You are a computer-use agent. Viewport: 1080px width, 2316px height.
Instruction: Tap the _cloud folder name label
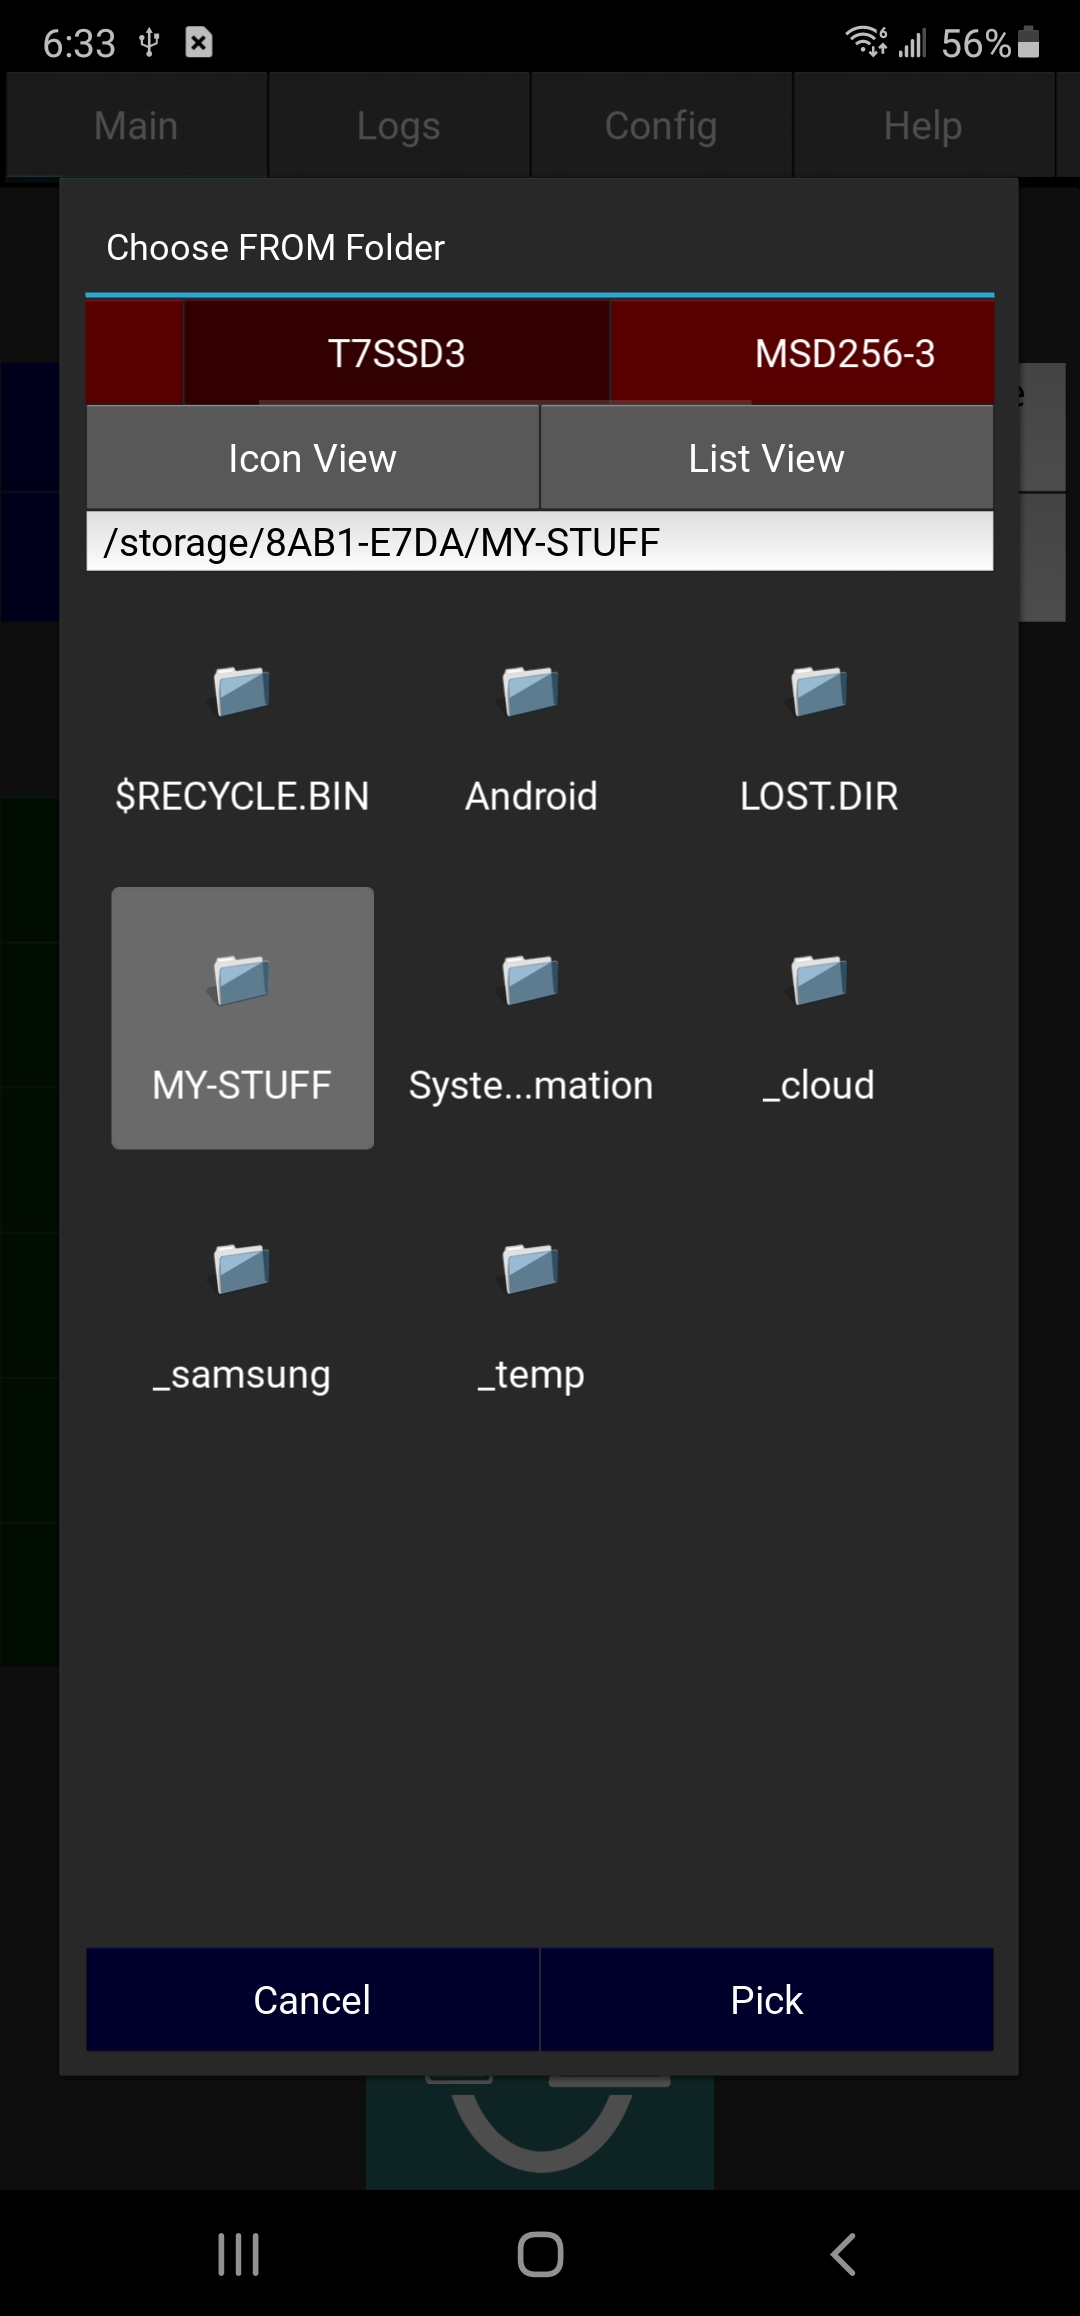coord(819,1086)
